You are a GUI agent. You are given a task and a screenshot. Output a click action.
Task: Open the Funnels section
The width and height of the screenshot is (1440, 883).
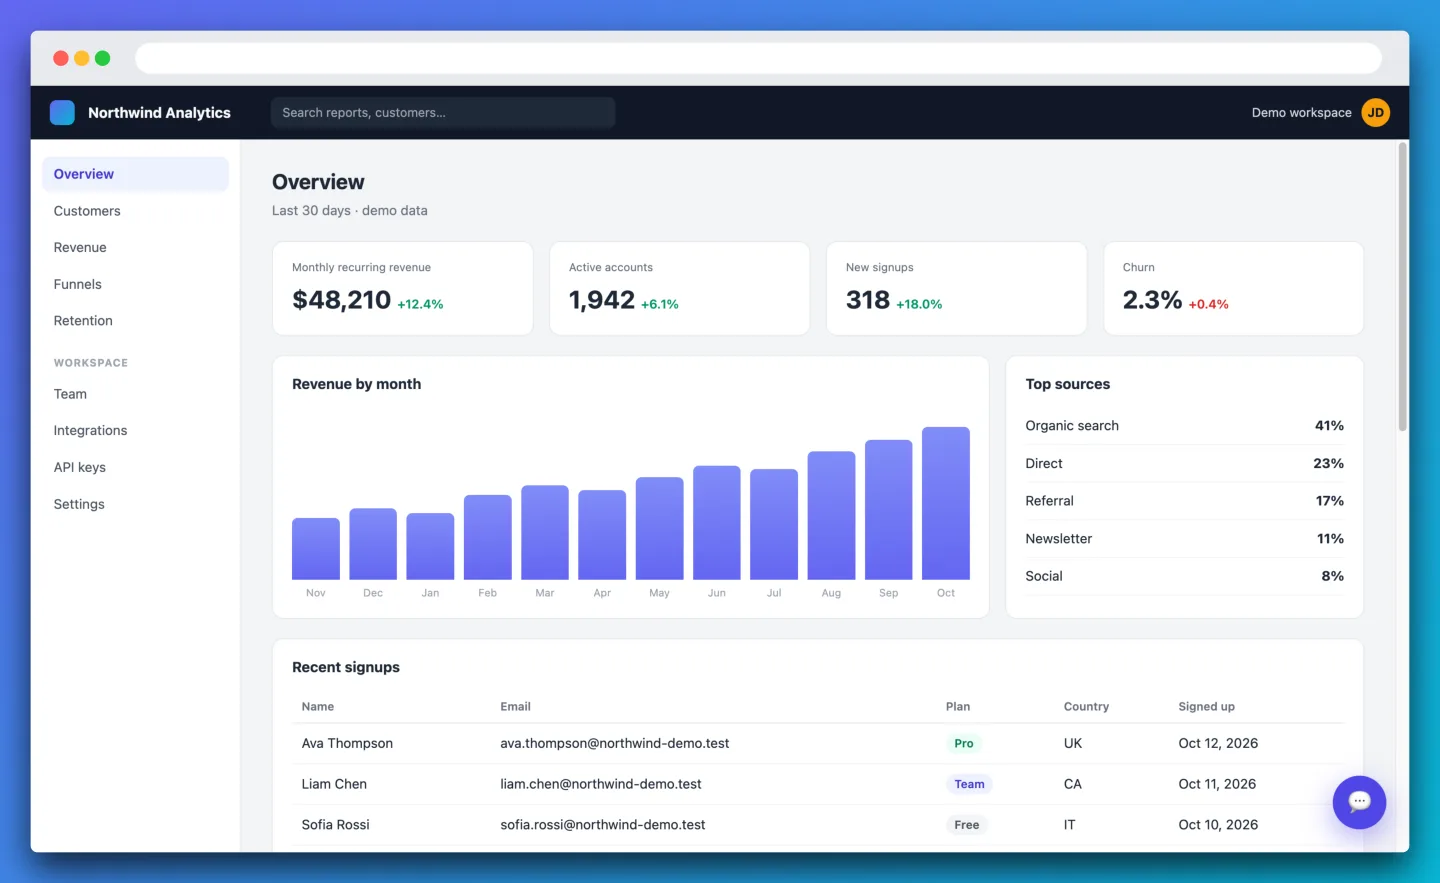[135, 284]
